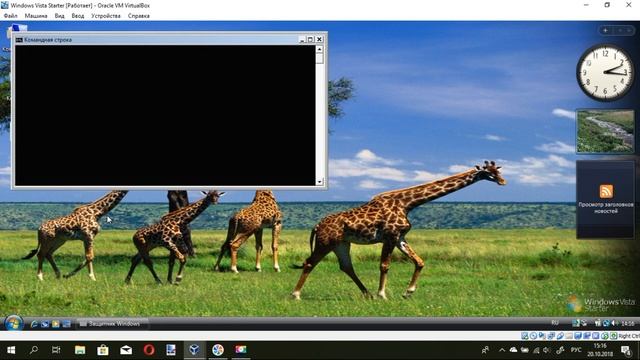This screenshot has width=640, height=360.
Task: Open the Машина menu
Action: coord(36,16)
